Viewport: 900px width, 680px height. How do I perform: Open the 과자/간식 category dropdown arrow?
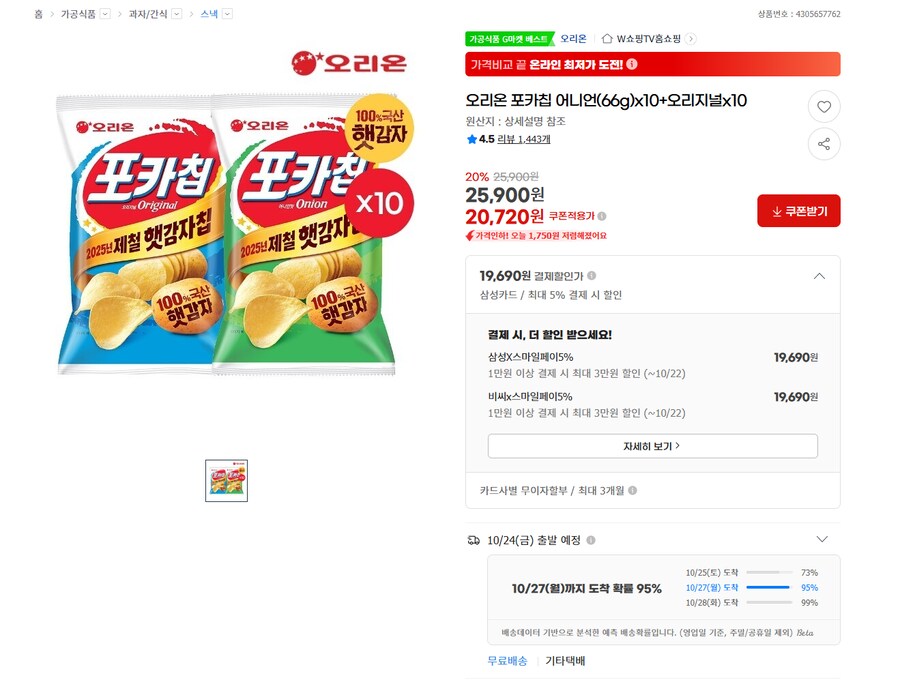[x=175, y=13]
